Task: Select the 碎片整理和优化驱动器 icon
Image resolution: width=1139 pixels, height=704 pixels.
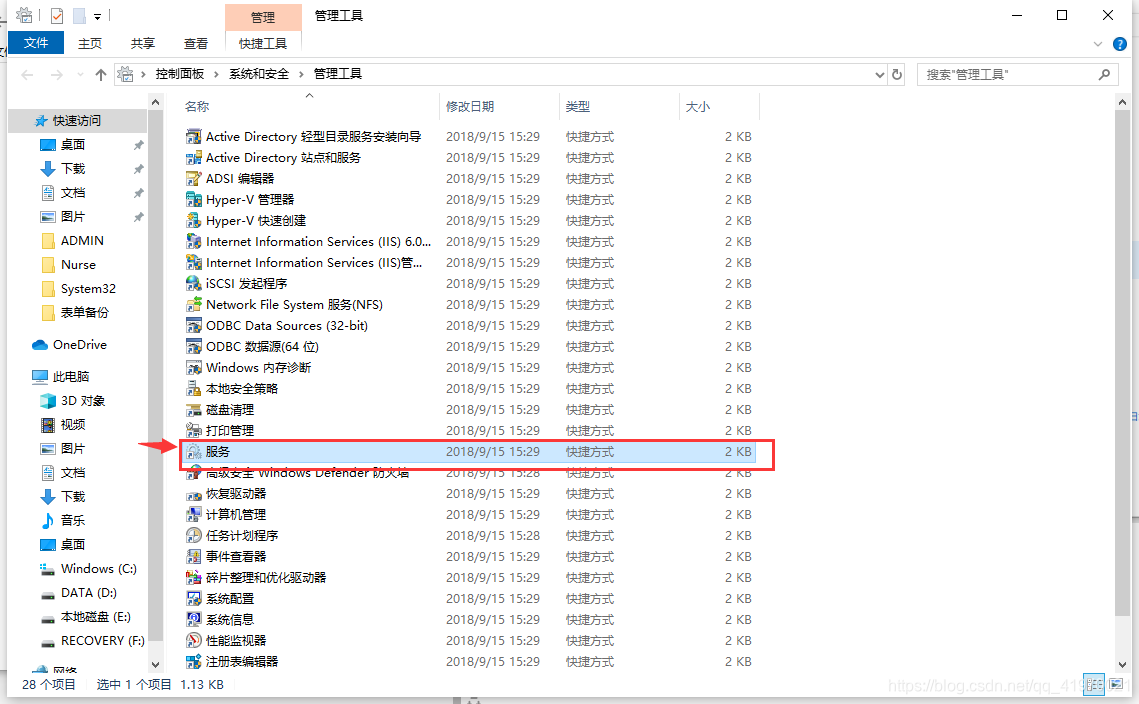Action: tap(193, 578)
